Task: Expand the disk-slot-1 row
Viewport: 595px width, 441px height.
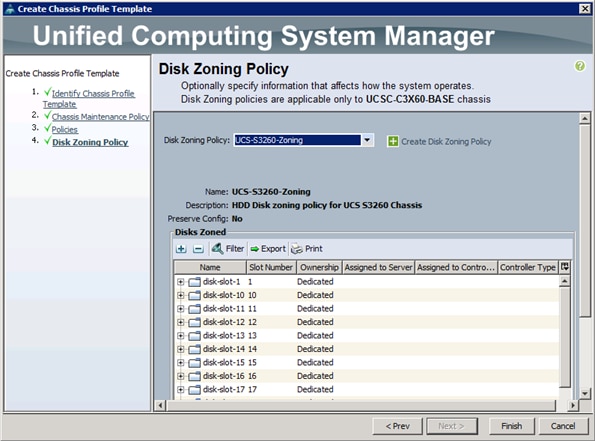Action: click(x=181, y=282)
